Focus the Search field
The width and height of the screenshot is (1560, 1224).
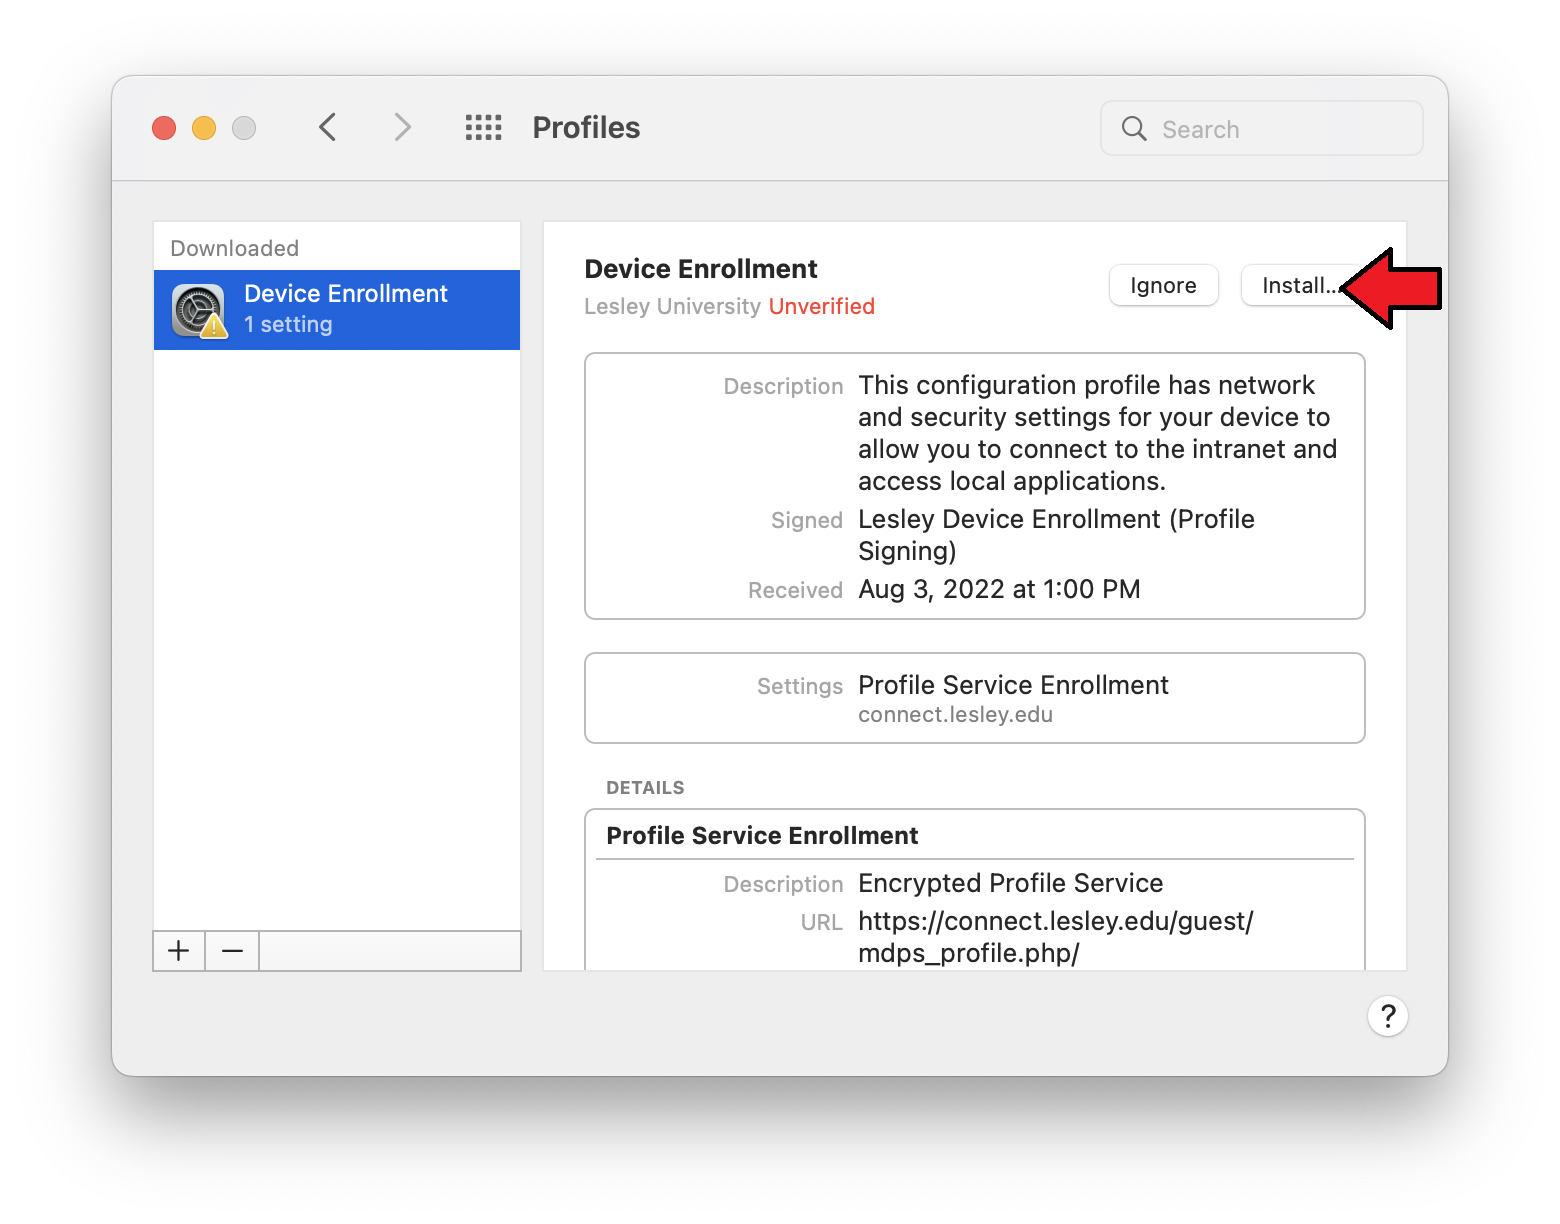click(x=1262, y=128)
